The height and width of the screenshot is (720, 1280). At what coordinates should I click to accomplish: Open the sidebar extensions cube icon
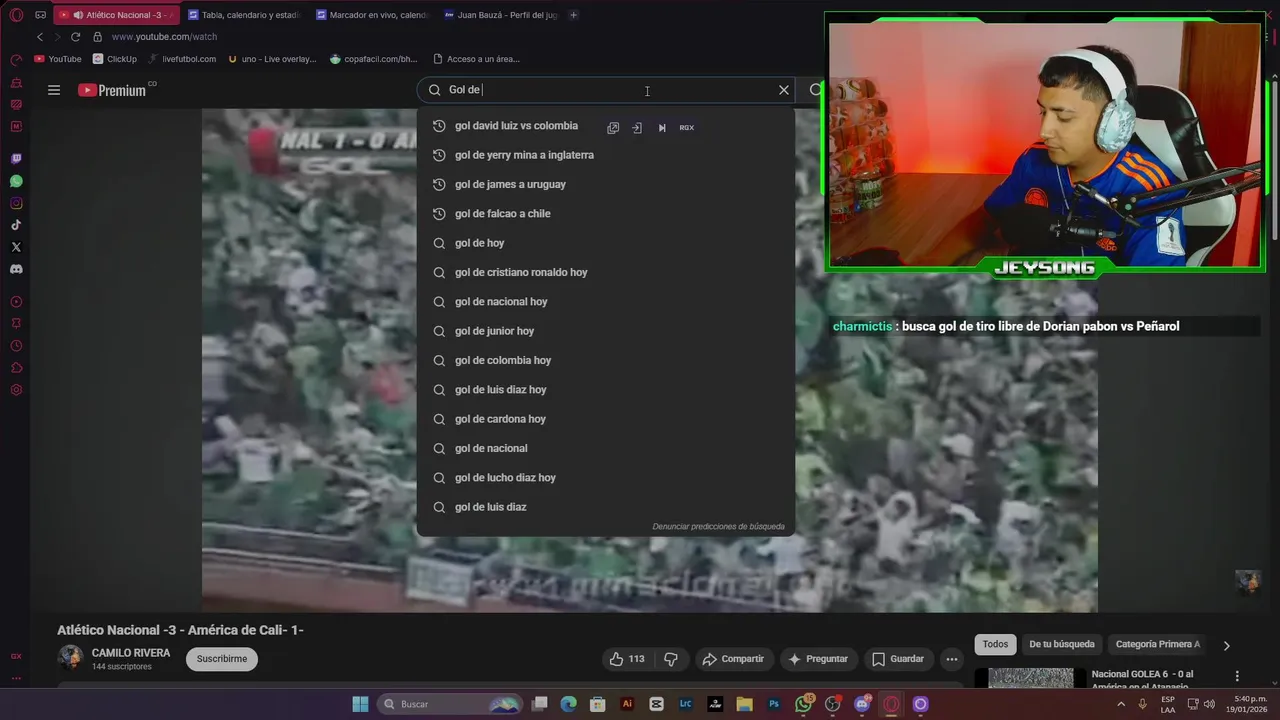pos(16,368)
